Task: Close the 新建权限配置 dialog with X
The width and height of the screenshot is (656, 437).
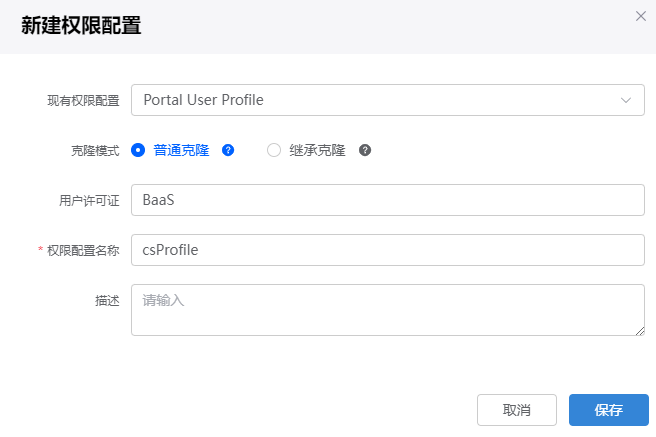Action: [641, 16]
